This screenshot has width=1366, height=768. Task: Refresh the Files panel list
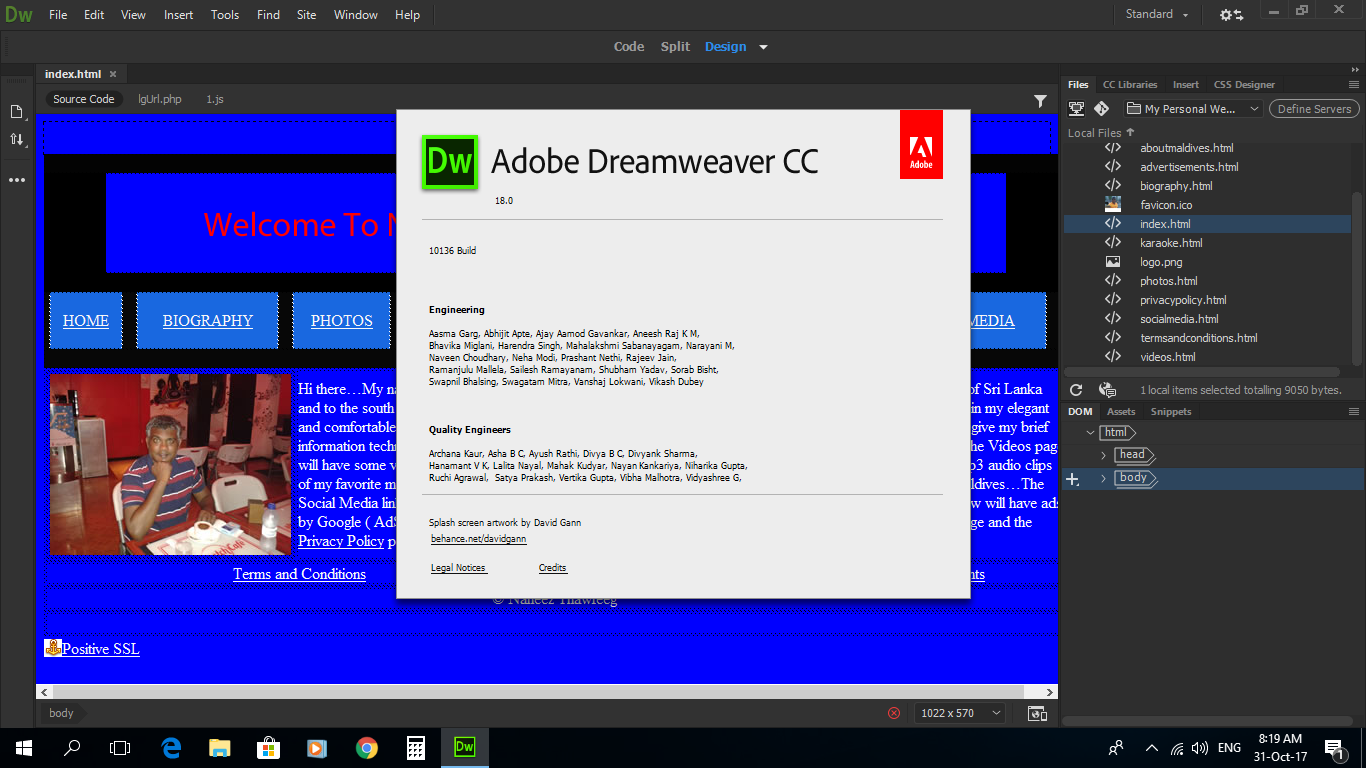(1076, 390)
